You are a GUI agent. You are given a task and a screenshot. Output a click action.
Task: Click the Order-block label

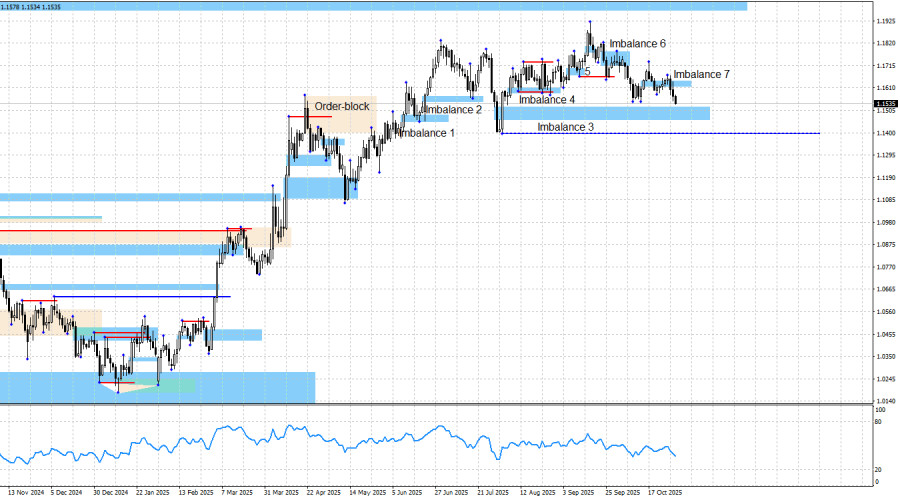click(x=342, y=107)
